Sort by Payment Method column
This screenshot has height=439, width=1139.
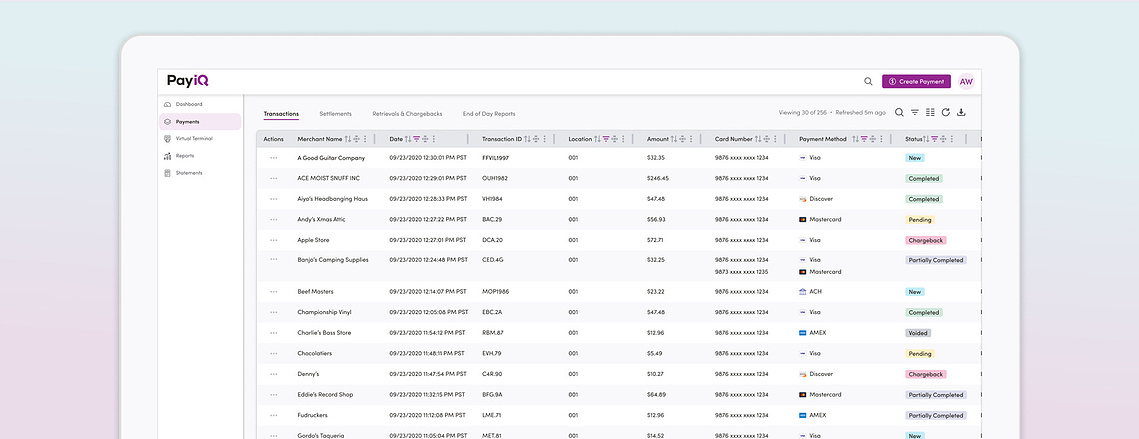point(856,139)
